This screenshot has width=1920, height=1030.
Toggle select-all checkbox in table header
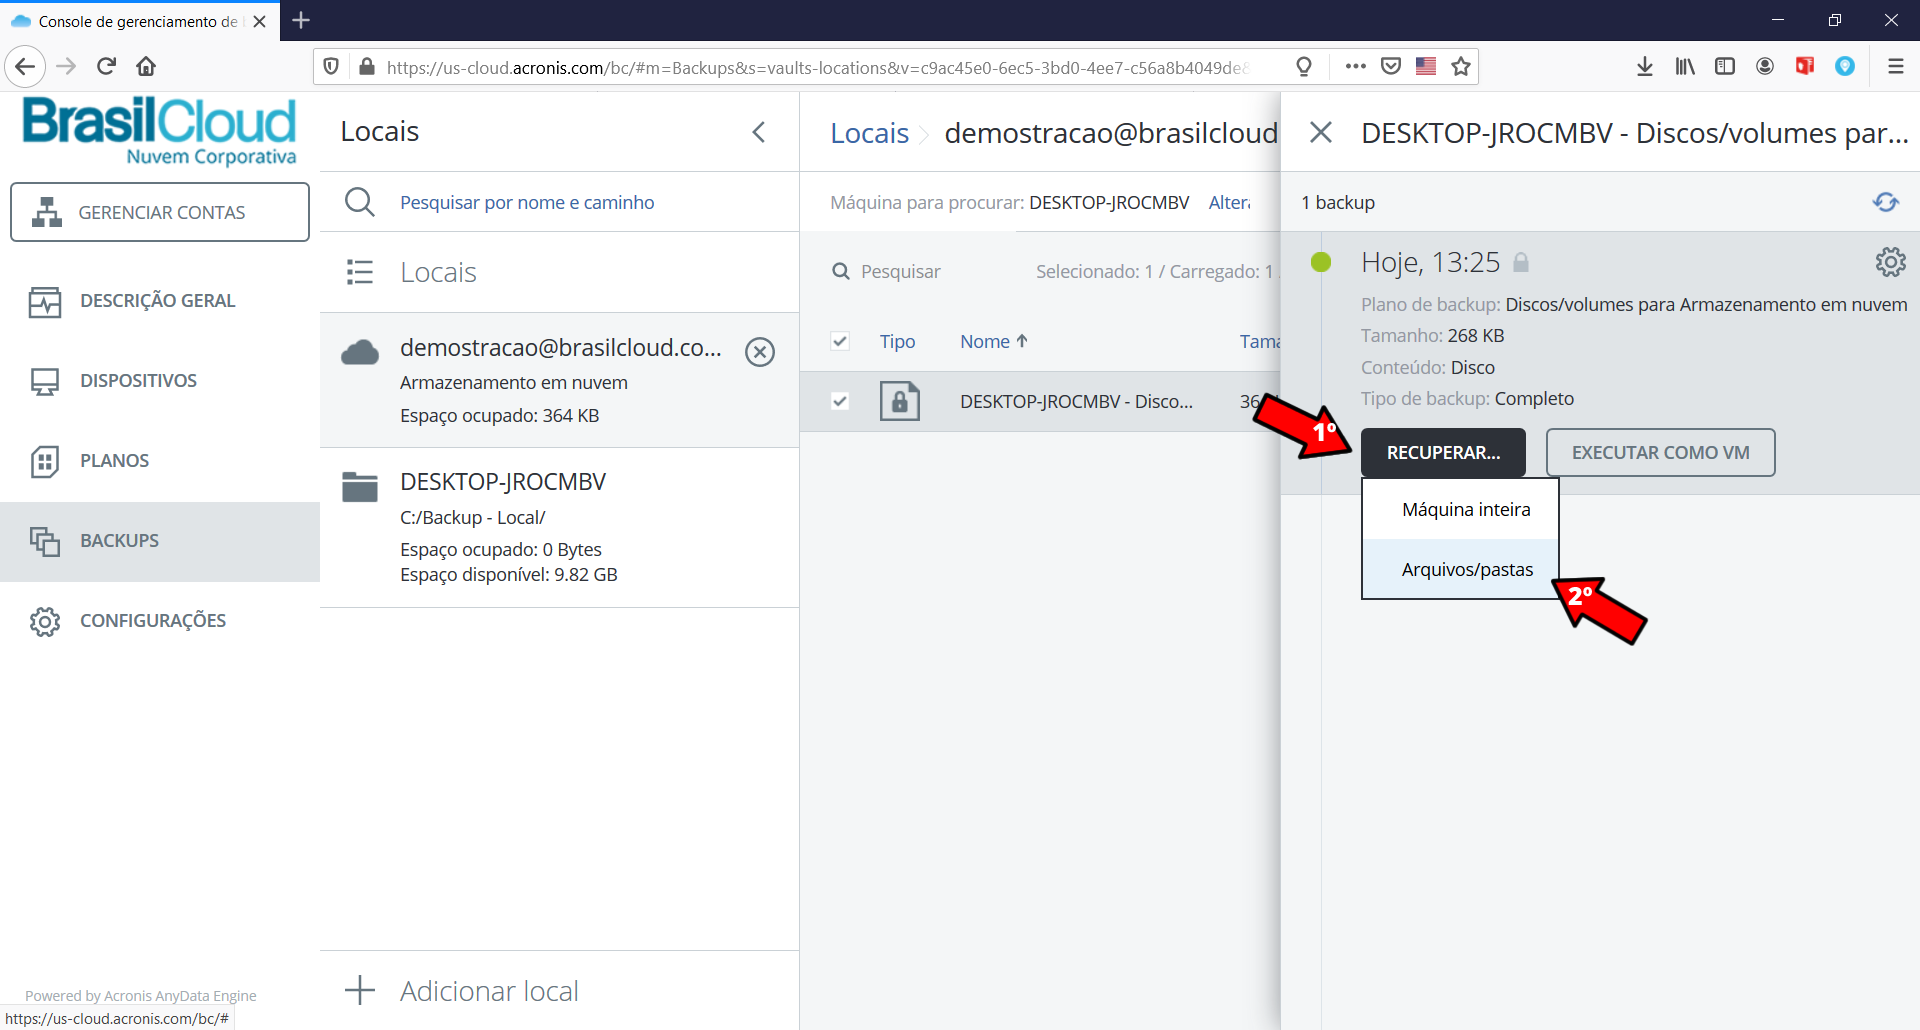840,341
